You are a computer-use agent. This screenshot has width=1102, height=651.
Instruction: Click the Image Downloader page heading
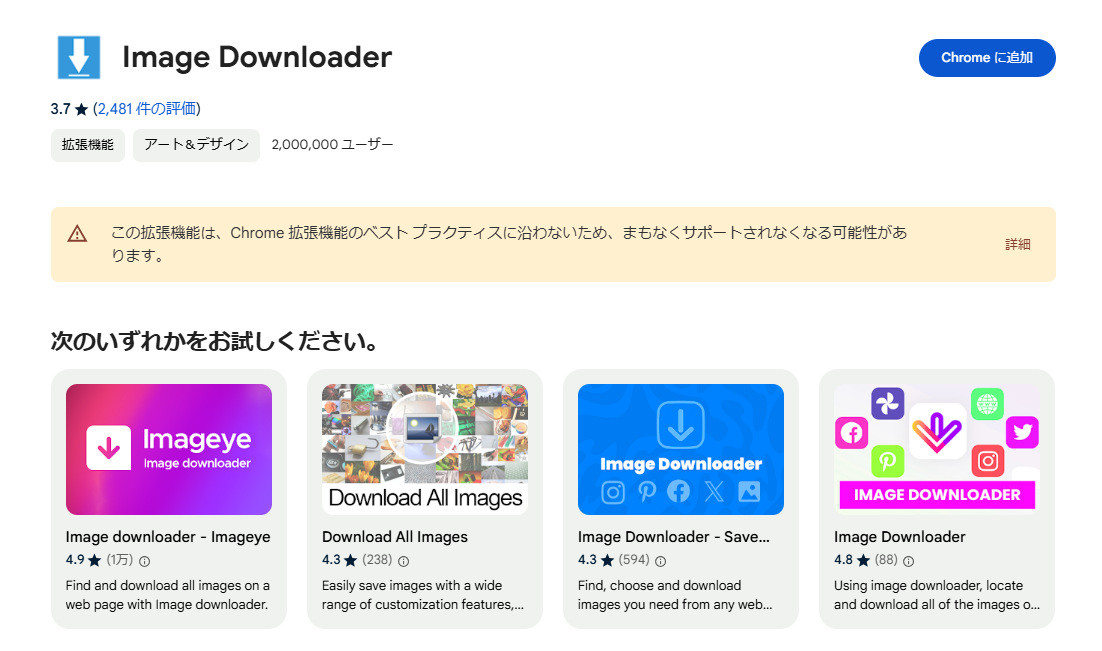pyautogui.click(x=257, y=58)
